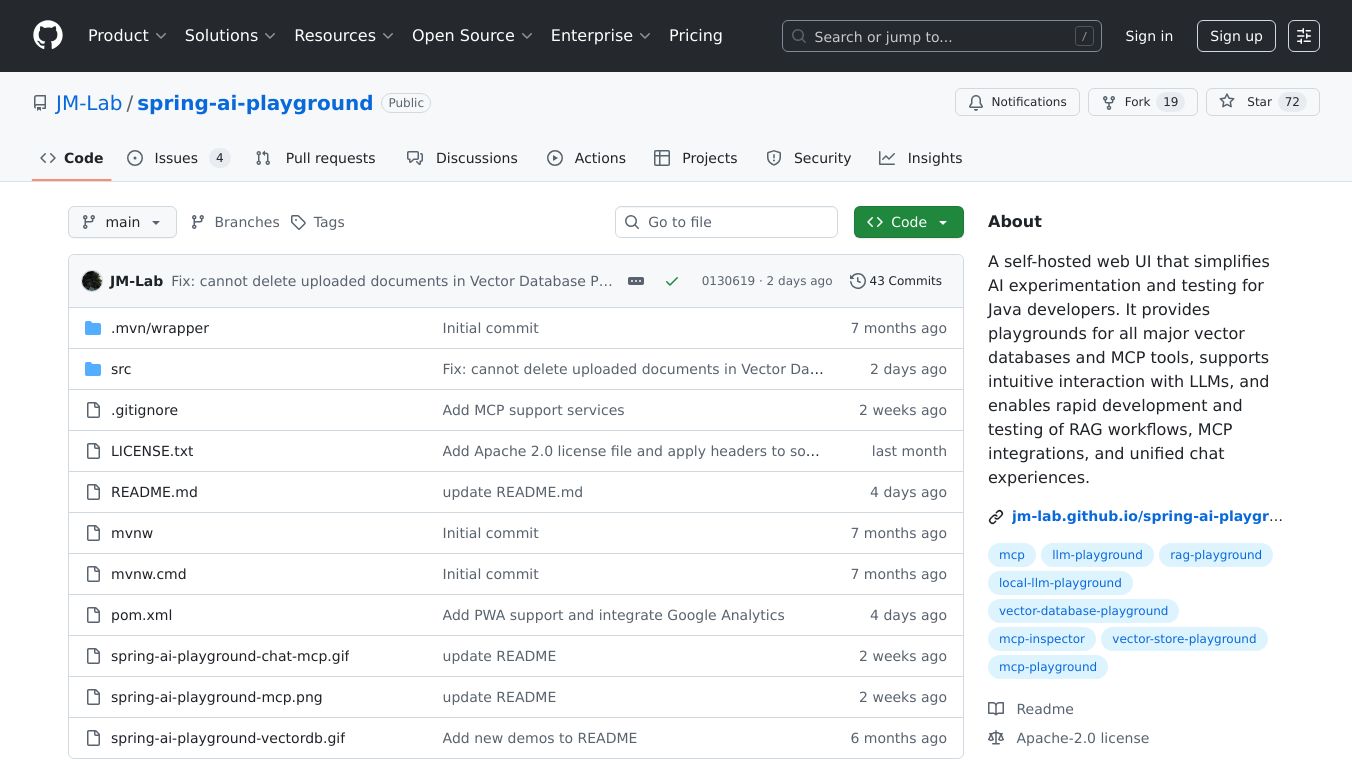The width and height of the screenshot is (1352, 760).
Task: View the 43 Commits history
Action: coord(896,281)
